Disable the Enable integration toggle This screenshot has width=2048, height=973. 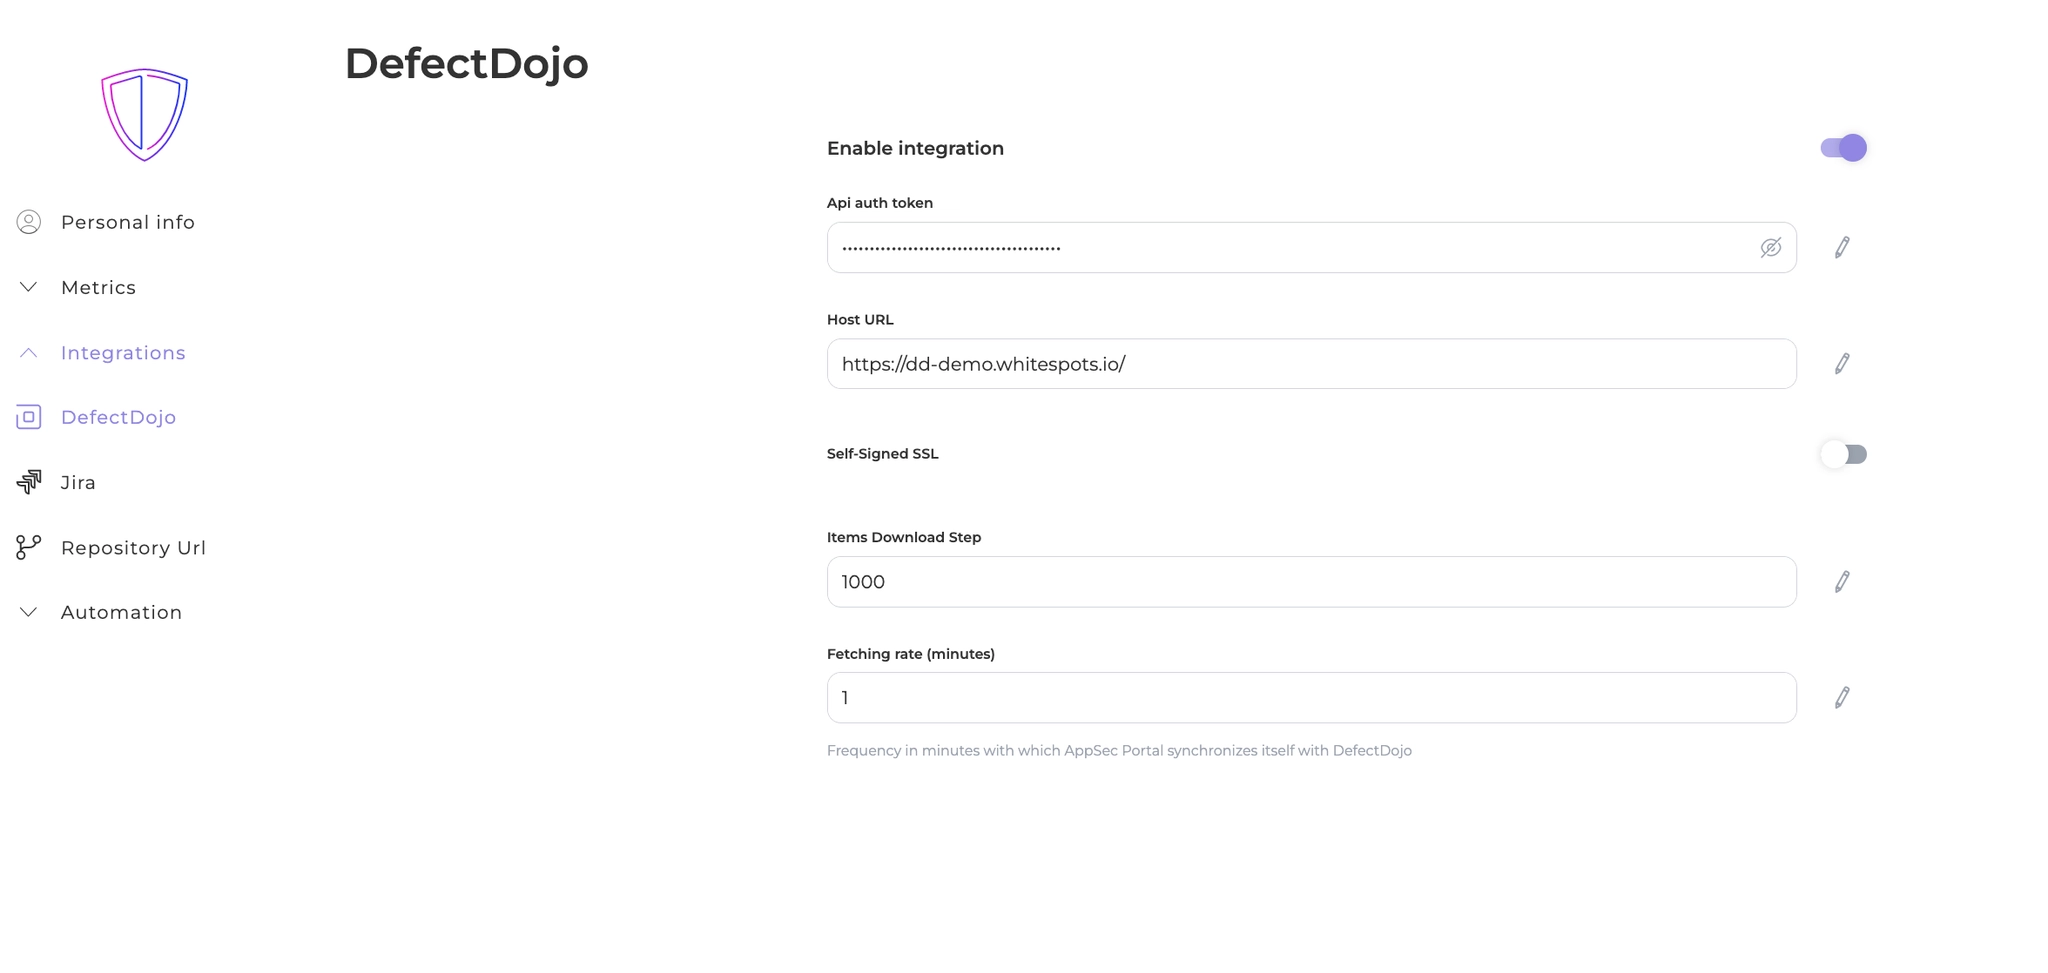pyautogui.click(x=1843, y=148)
